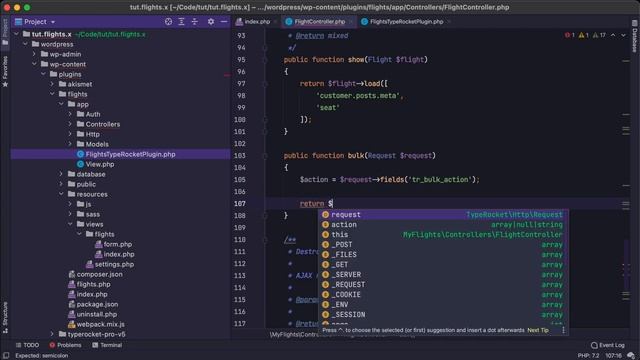Choose the request completion suggestion

[x=442, y=215]
